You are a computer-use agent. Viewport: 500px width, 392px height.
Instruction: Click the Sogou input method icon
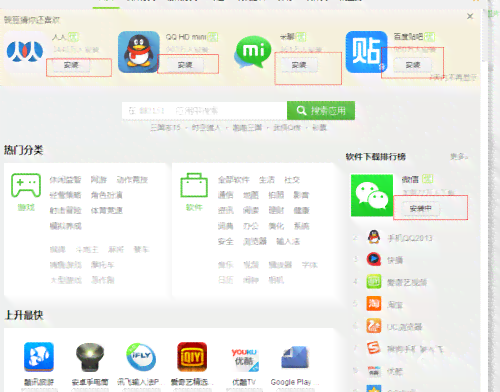click(374, 348)
